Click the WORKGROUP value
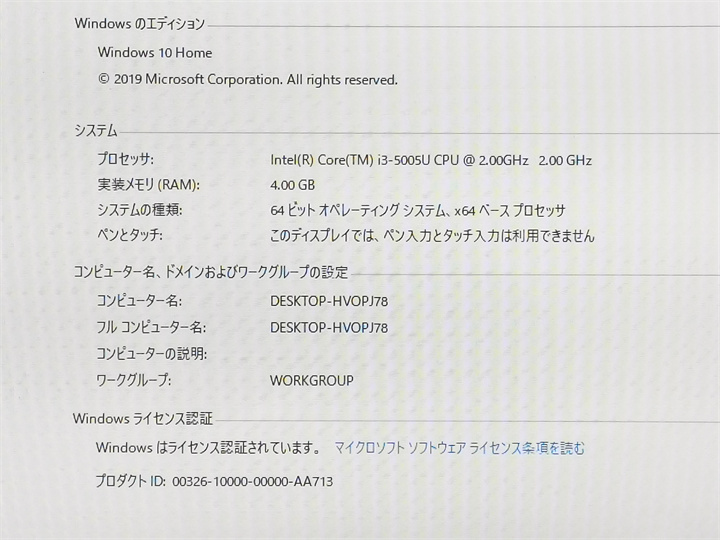This screenshot has width=720, height=540. (312, 381)
